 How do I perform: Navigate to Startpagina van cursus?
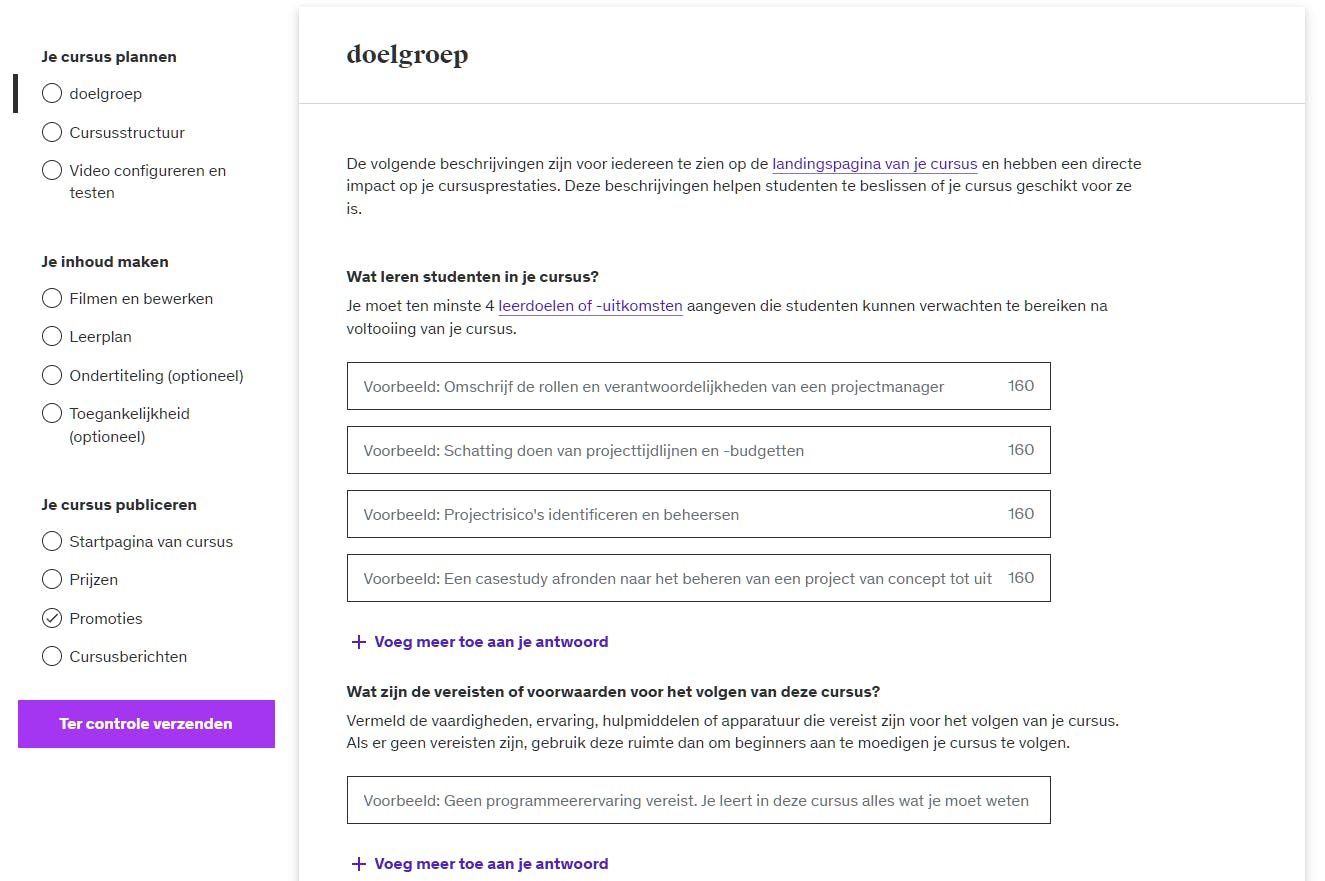pyautogui.click(x=150, y=542)
